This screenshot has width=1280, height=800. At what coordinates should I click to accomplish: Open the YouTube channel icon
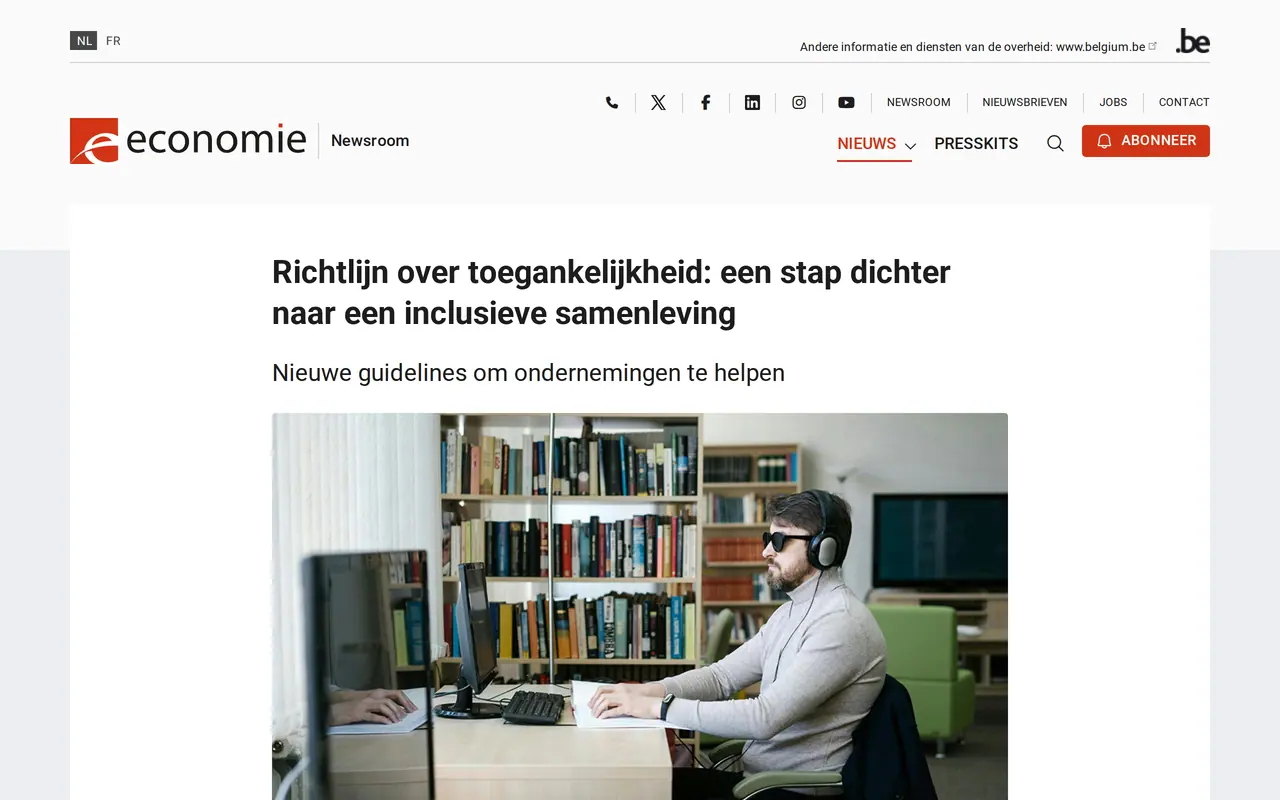click(x=846, y=102)
